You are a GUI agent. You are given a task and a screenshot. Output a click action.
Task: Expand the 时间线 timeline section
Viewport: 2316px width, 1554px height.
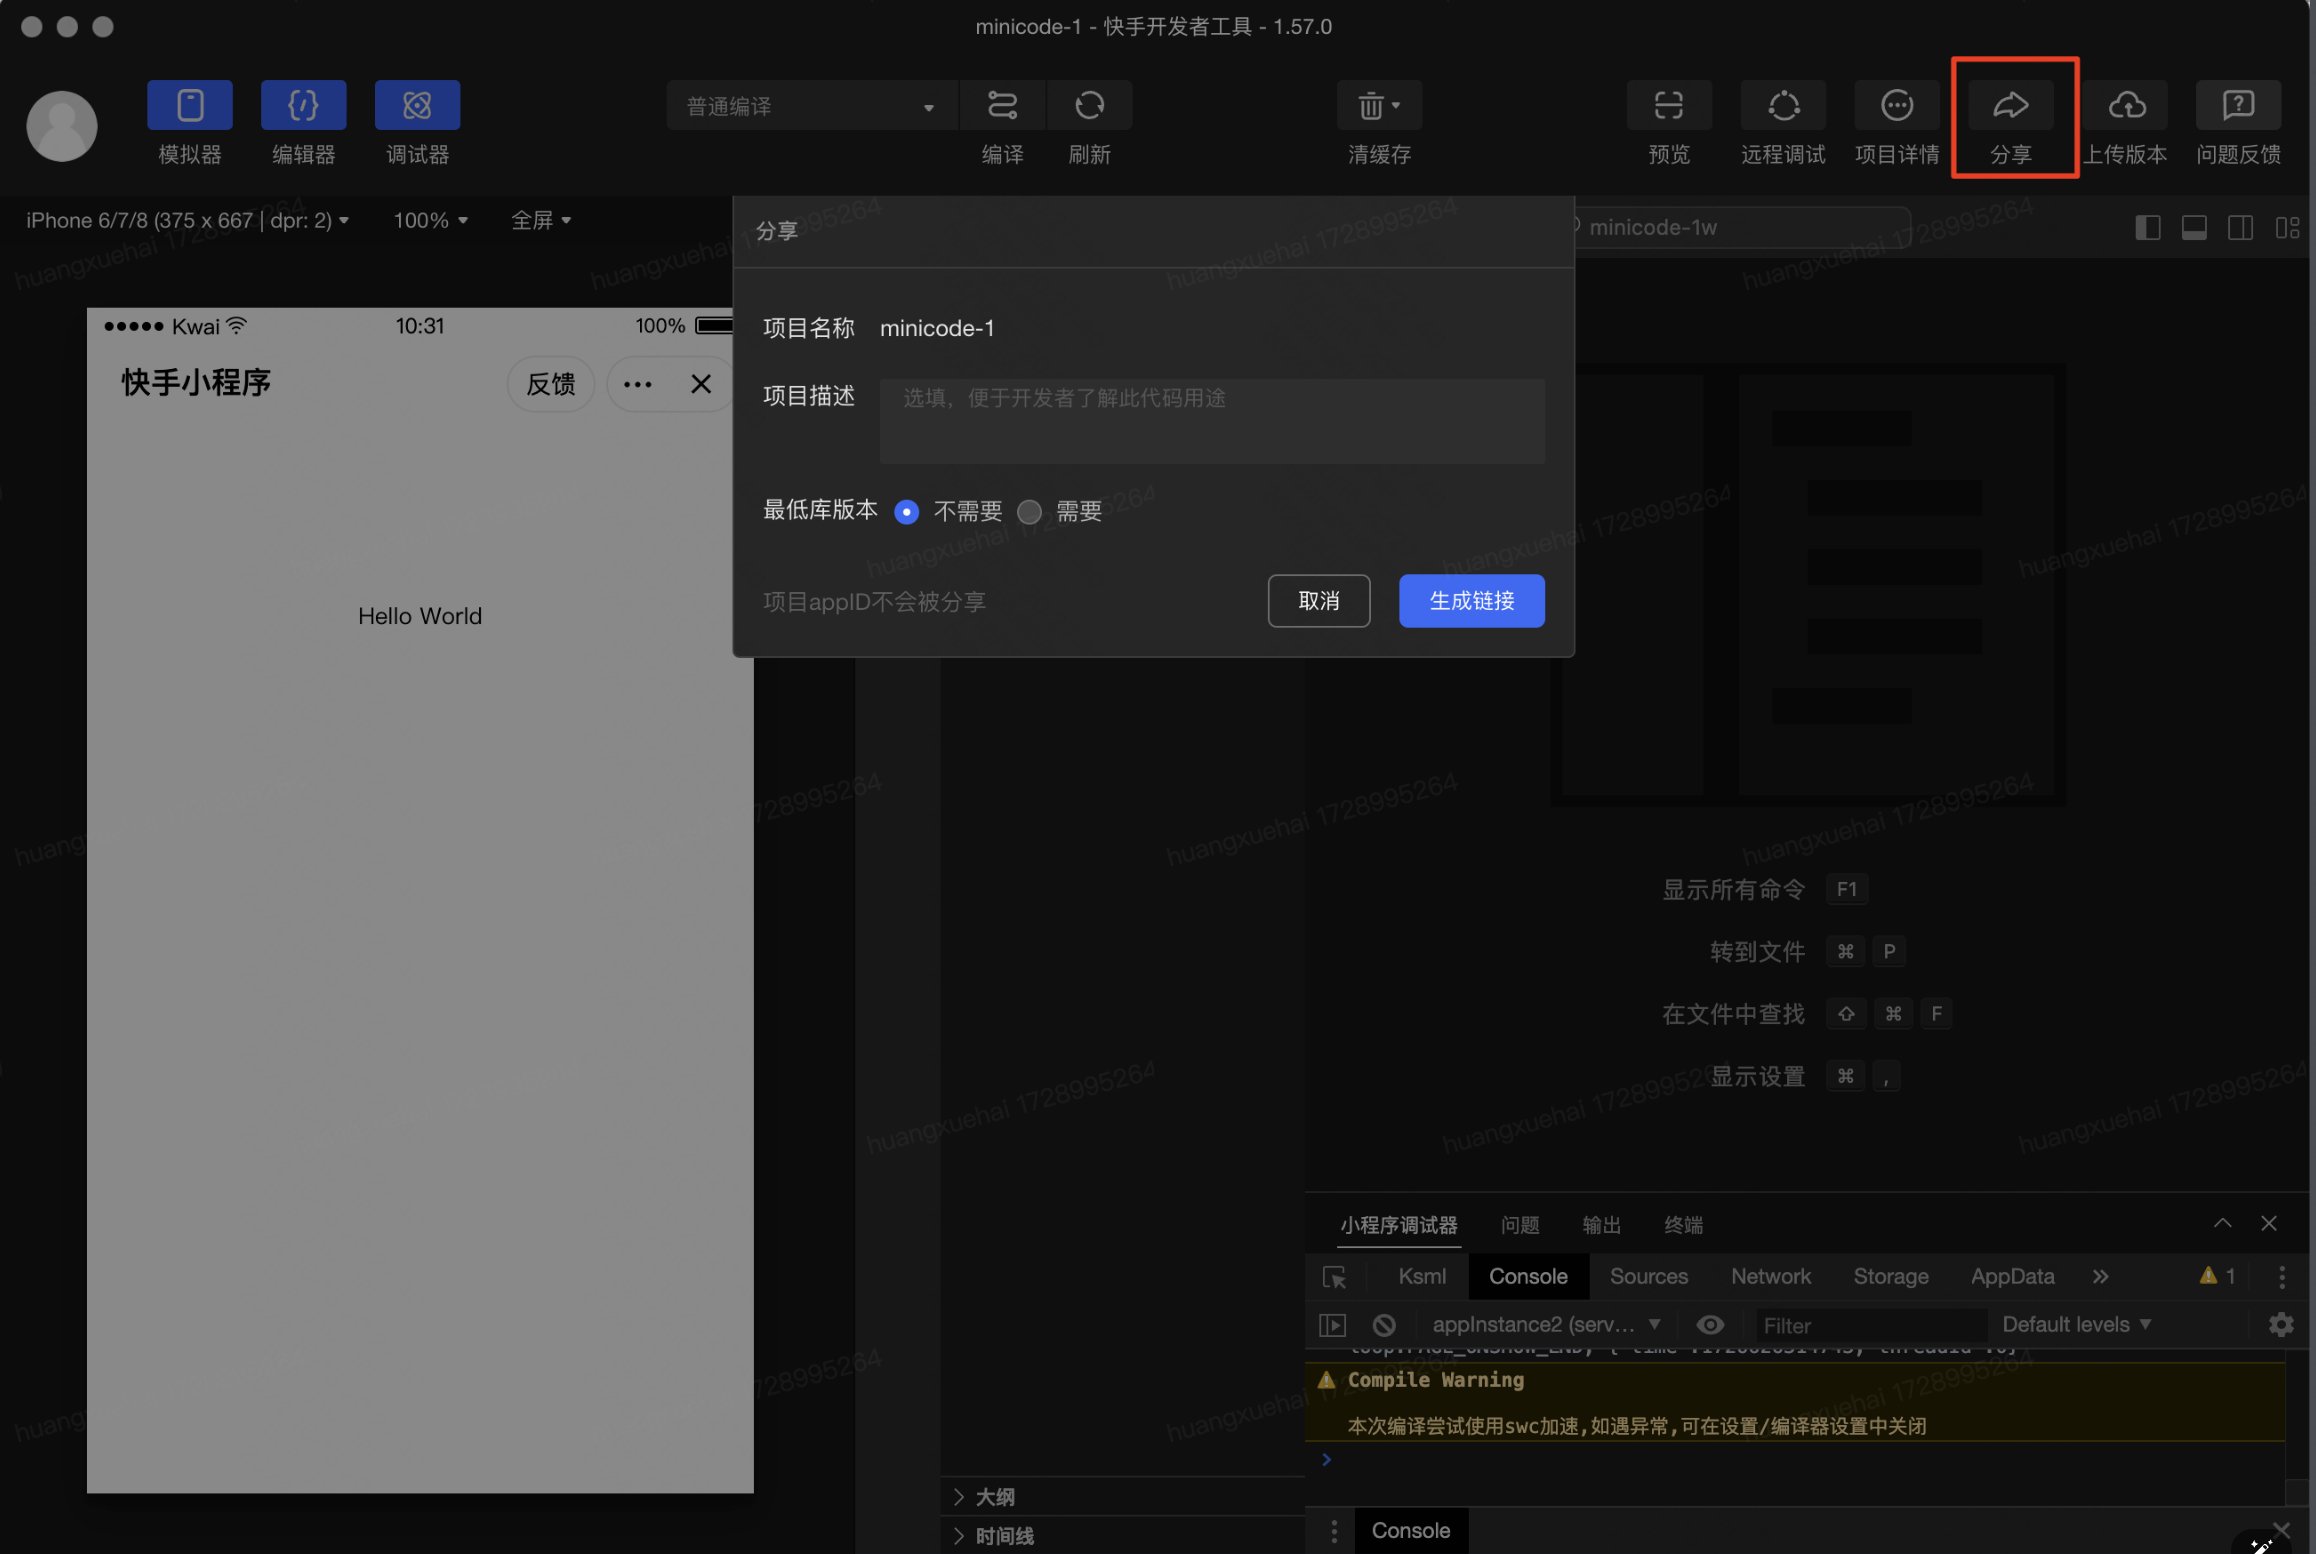click(1123, 1536)
